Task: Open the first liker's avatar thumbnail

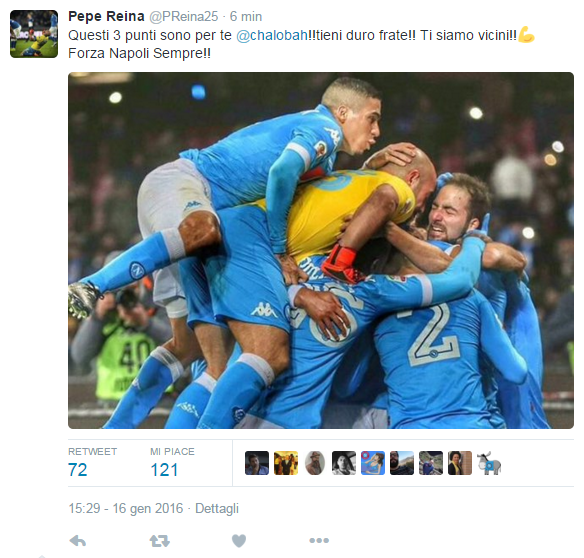Action: pyautogui.click(x=257, y=463)
